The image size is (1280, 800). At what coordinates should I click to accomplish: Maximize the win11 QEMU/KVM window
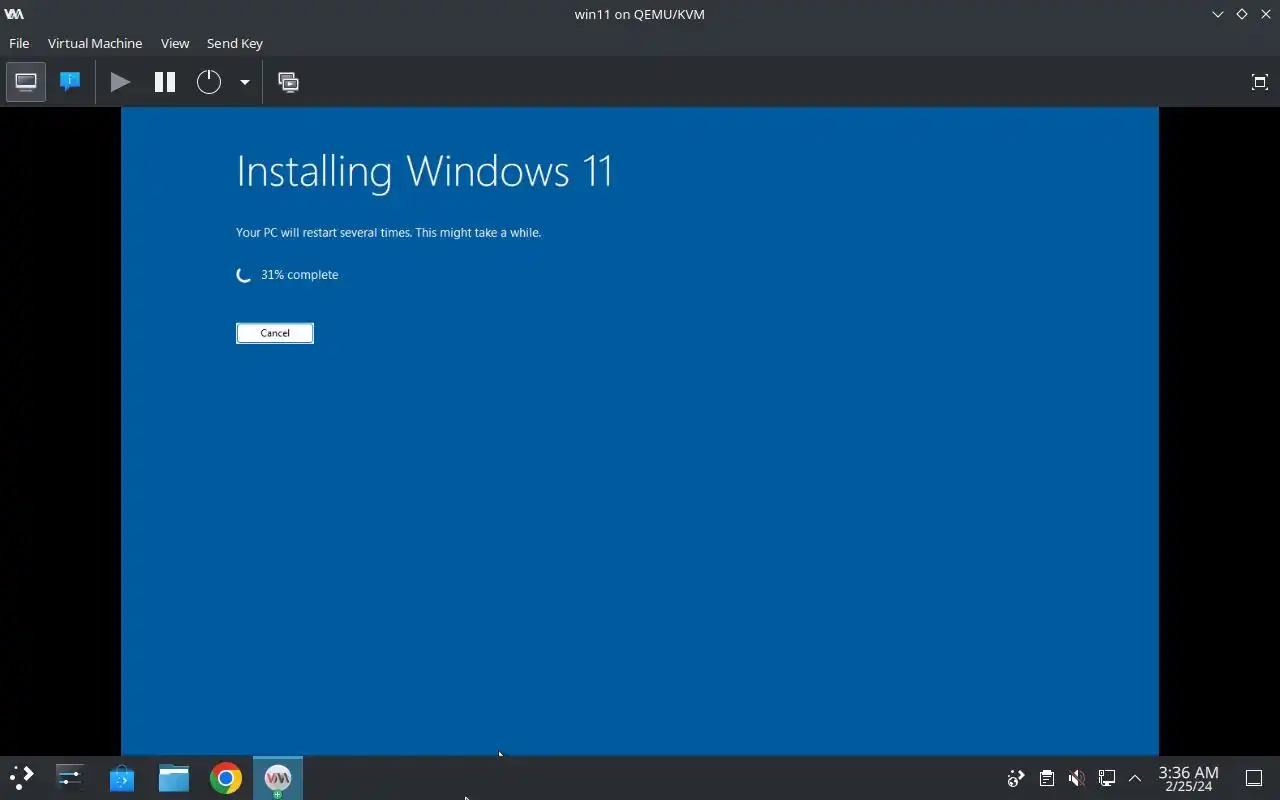(x=1241, y=14)
